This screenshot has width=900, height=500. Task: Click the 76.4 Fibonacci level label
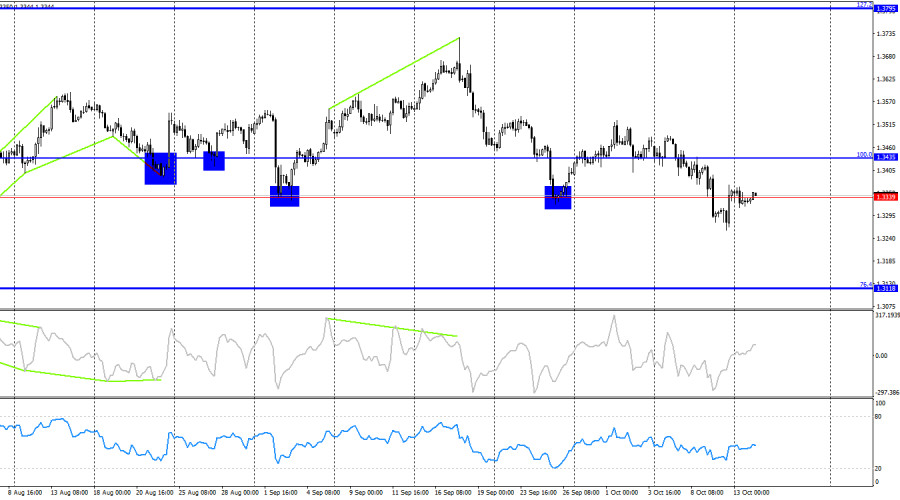(864, 285)
